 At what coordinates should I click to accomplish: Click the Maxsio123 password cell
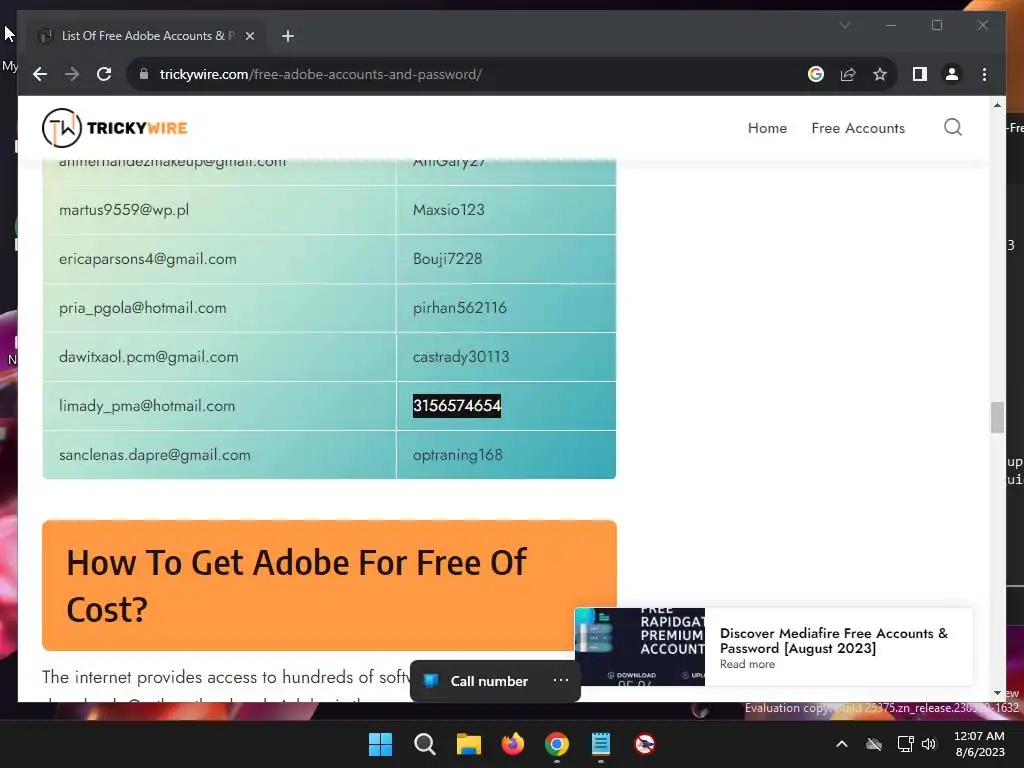pyautogui.click(x=506, y=210)
